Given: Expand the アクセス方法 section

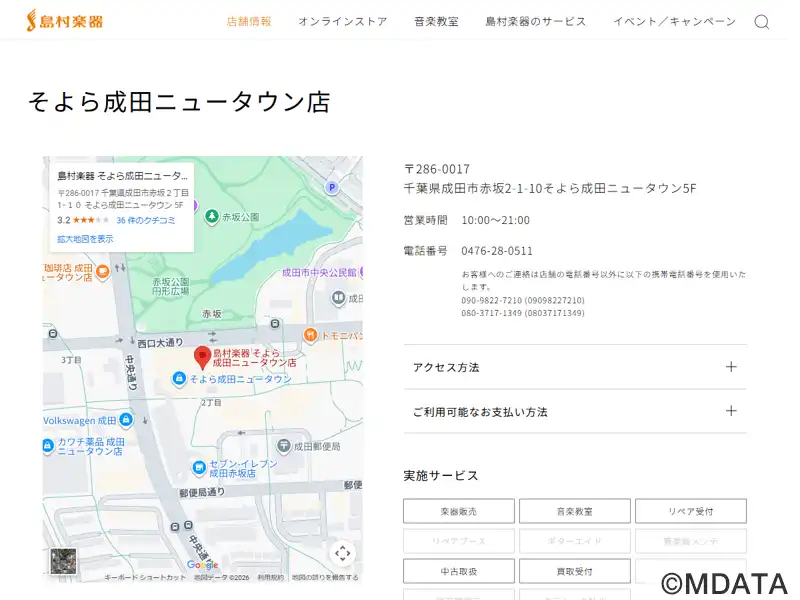Looking at the screenshot, I should [x=575, y=367].
